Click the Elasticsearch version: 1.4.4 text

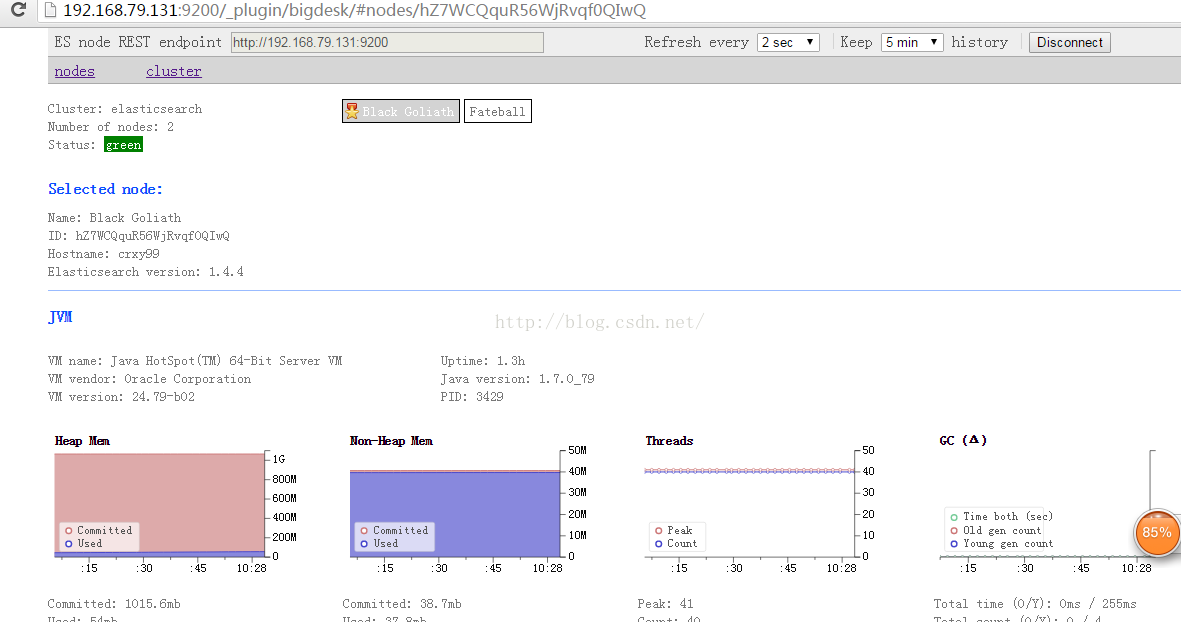(145, 273)
